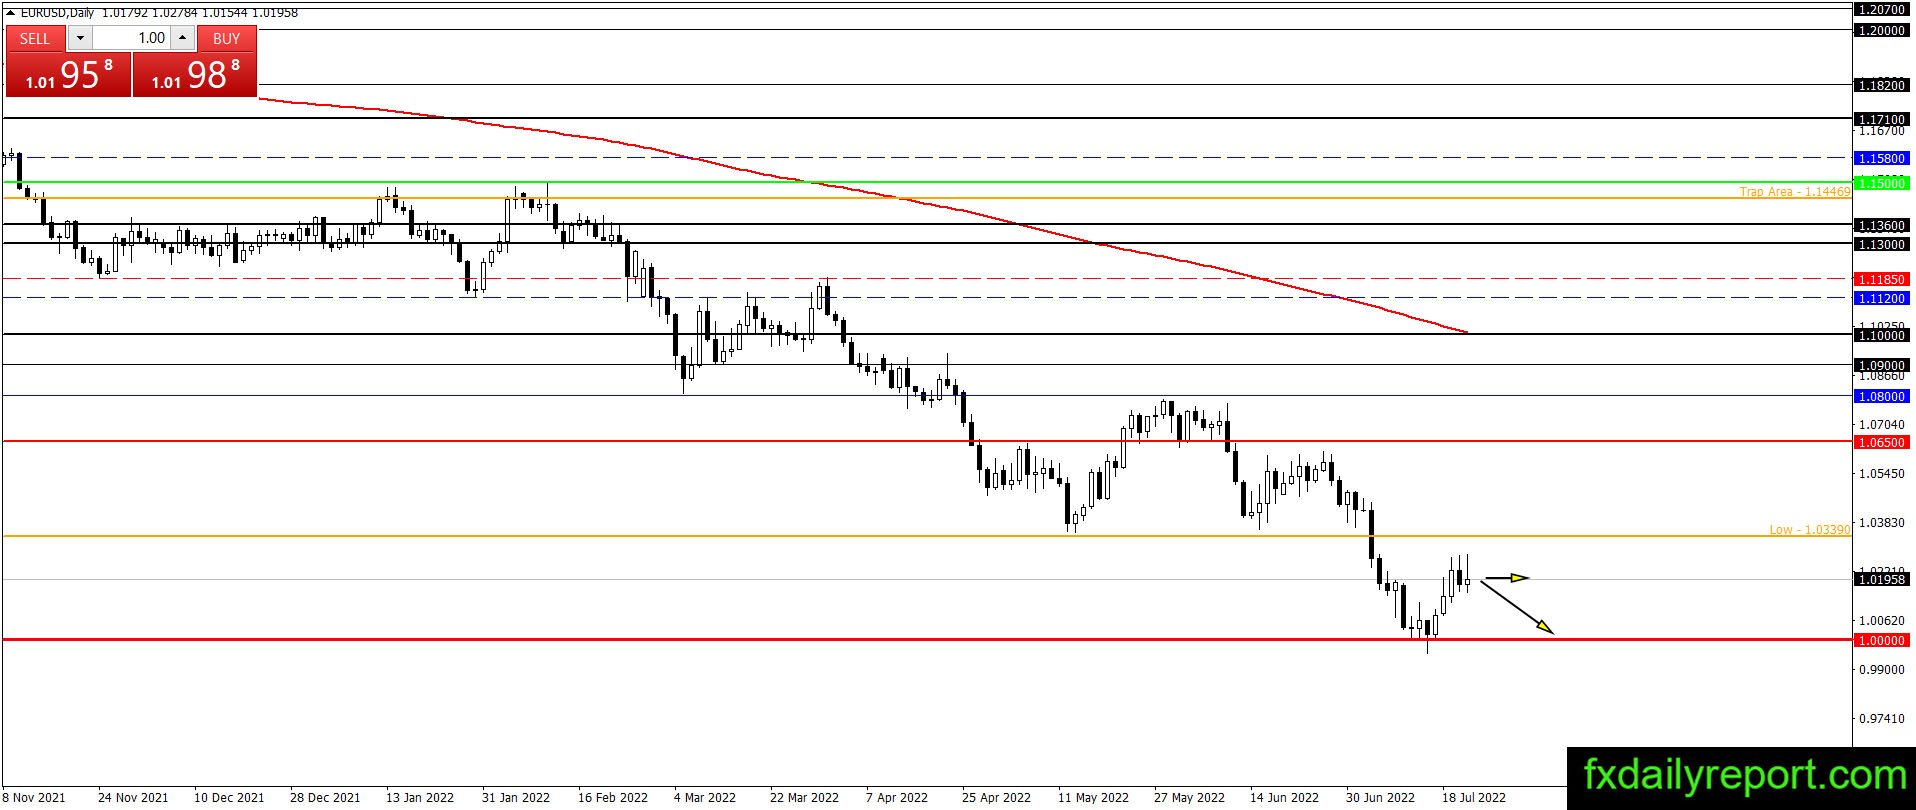Click the BUY button
The width and height of the screenshot is (1916, 810).
[x=227, y=38]
